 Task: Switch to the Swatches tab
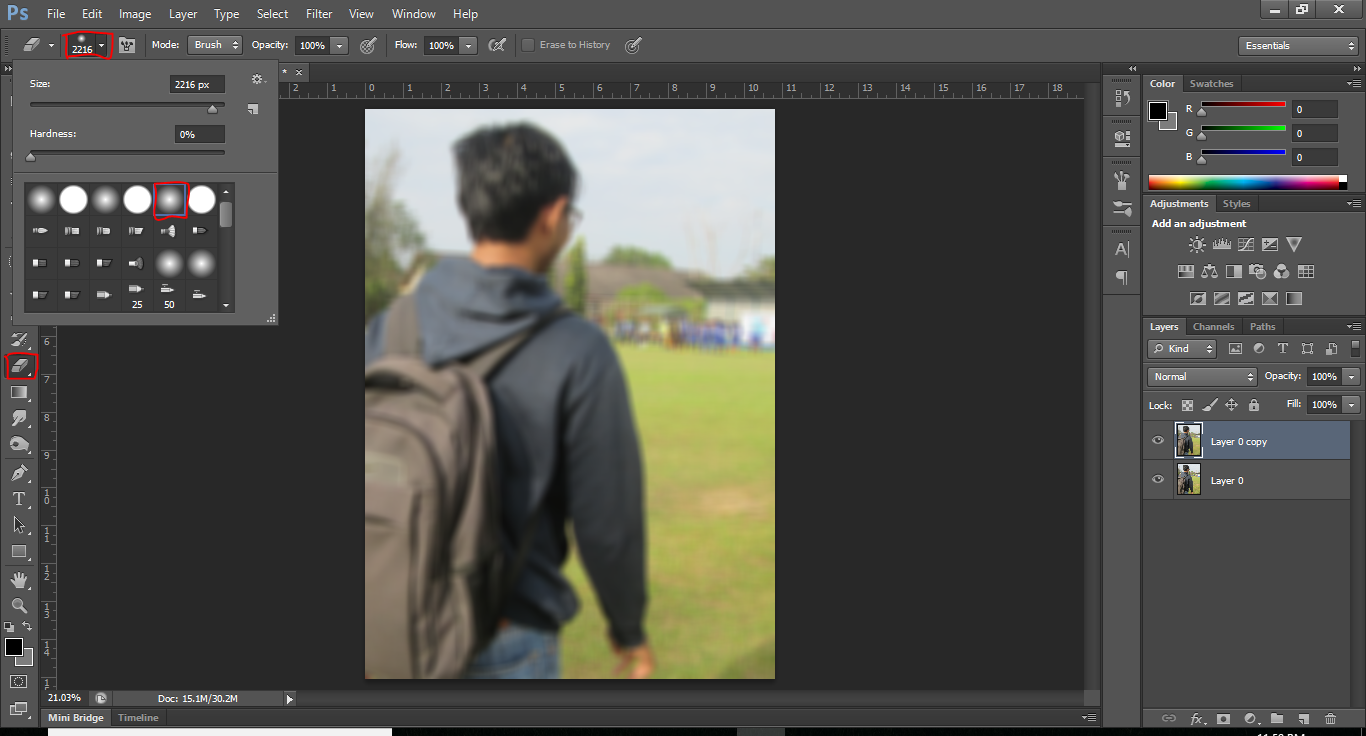tap(1211, 83)
